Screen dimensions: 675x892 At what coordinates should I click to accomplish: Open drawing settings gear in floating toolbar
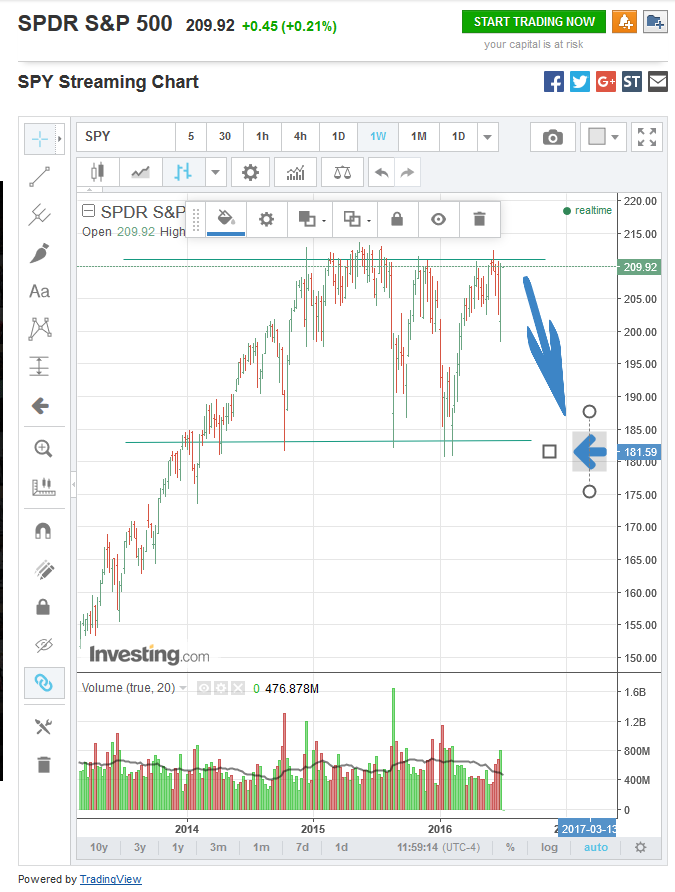[266, 219]
